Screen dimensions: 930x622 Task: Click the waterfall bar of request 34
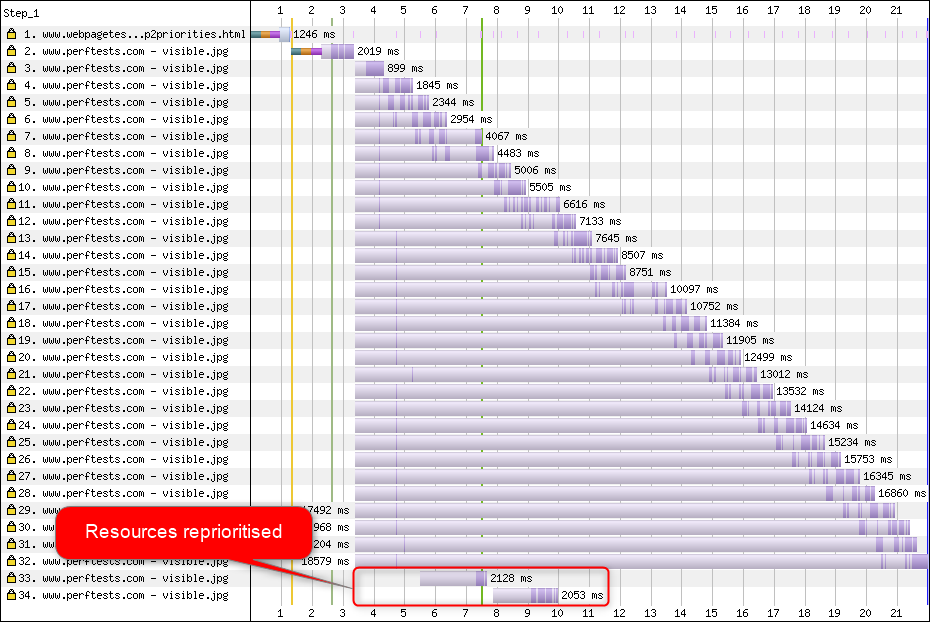525,595
